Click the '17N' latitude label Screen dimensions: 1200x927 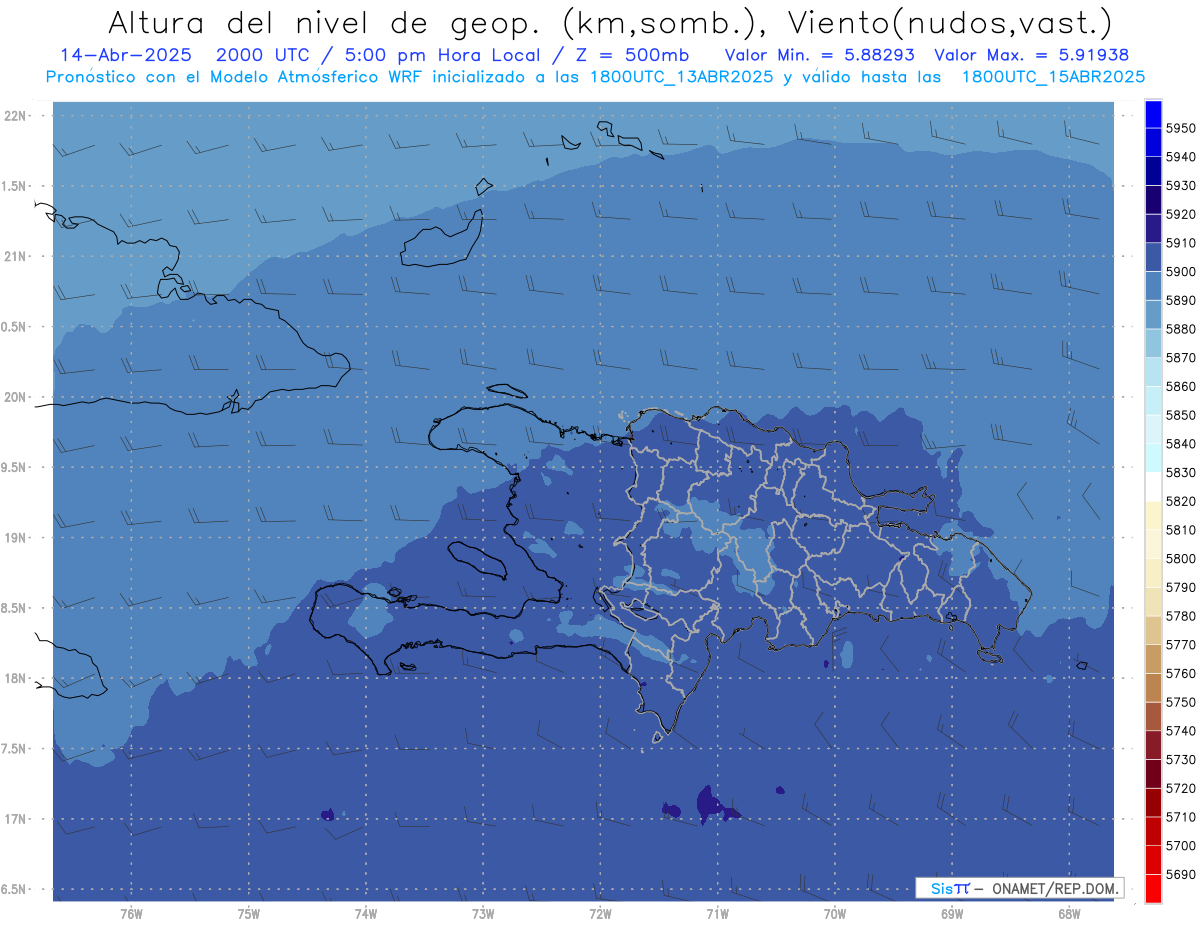[x=17, y=819]
